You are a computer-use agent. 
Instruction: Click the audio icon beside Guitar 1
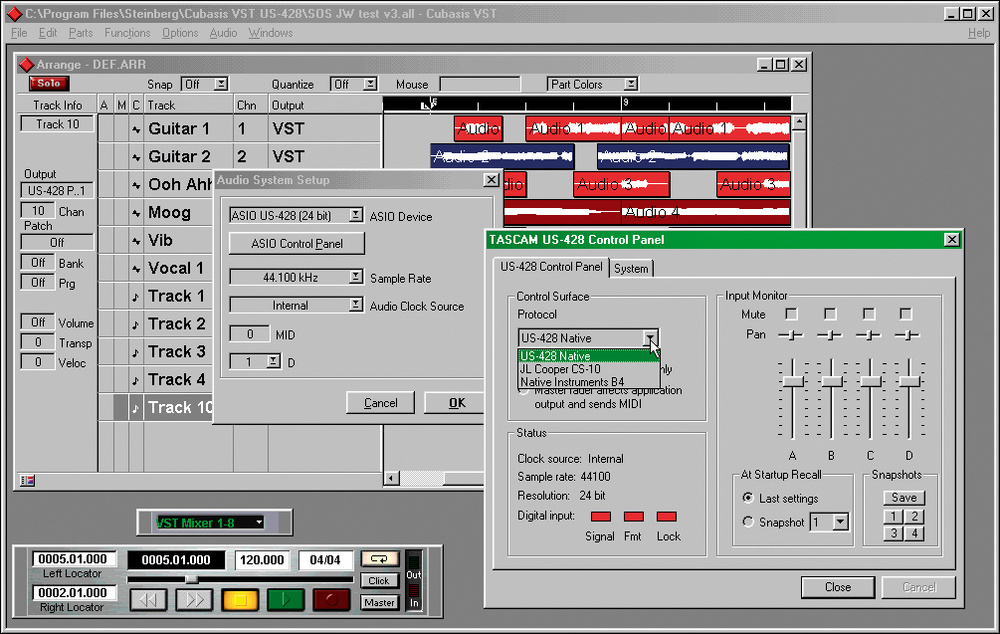tap(136, 129)
